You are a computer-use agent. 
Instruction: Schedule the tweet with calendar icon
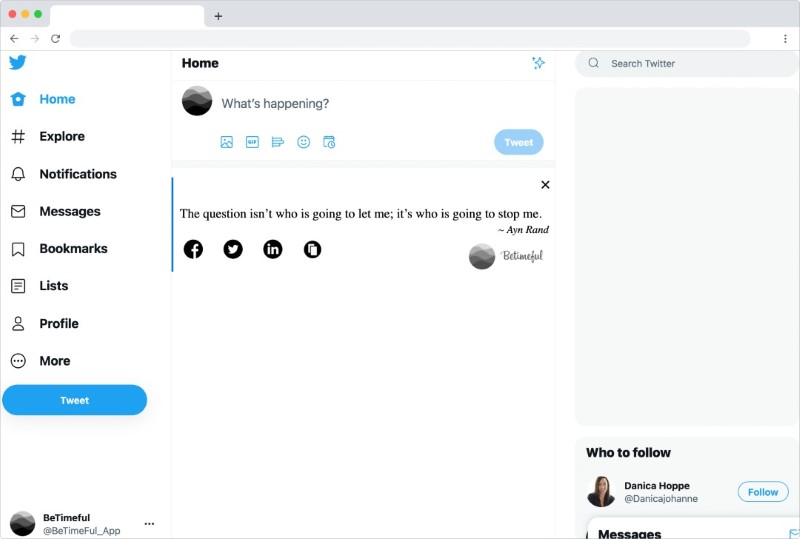coord(329,142)
